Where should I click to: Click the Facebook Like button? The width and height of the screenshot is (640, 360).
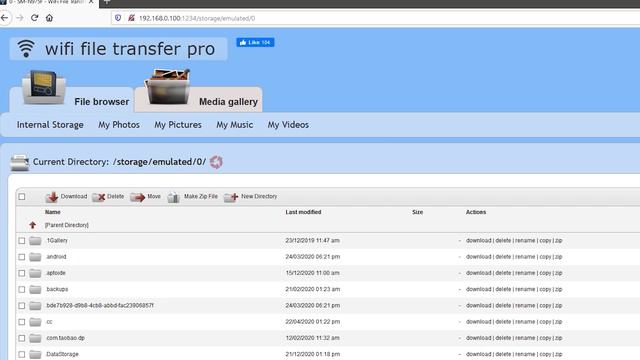pyautogui.click(x=255, y=42)
